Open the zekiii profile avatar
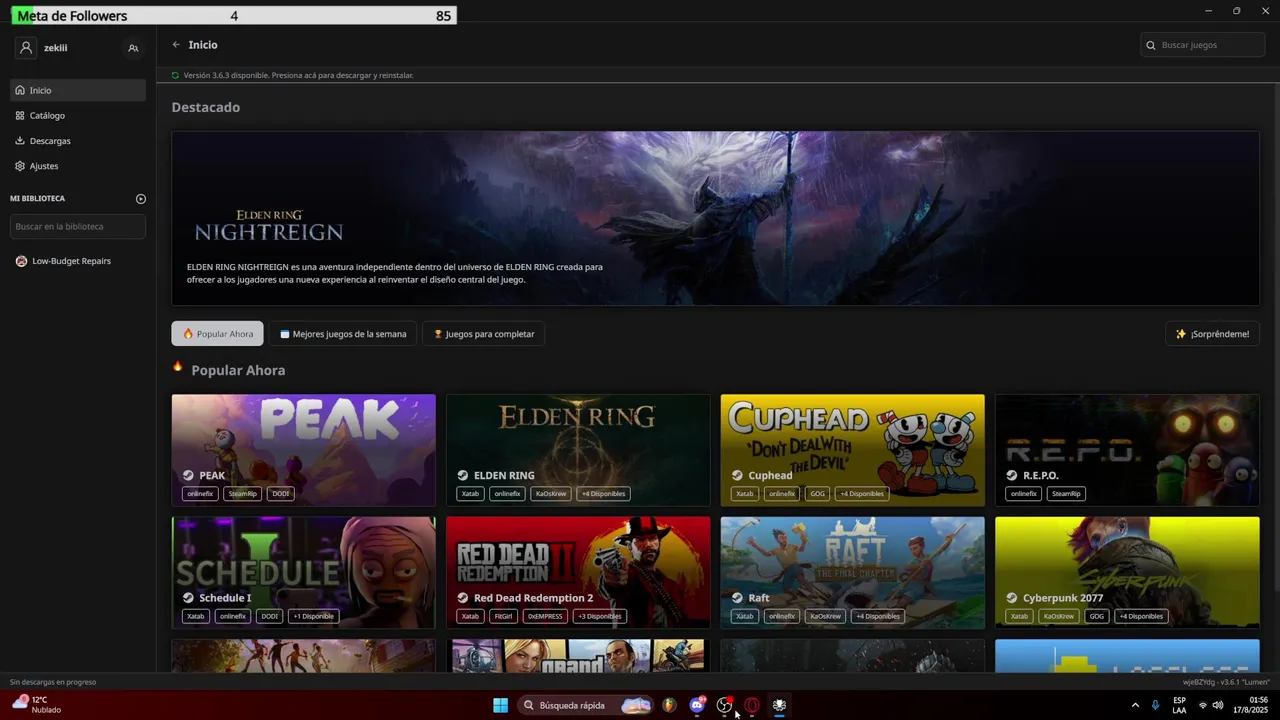This screenshot has width=1280, height=720. pyautogui.click(x=26, y=48)
